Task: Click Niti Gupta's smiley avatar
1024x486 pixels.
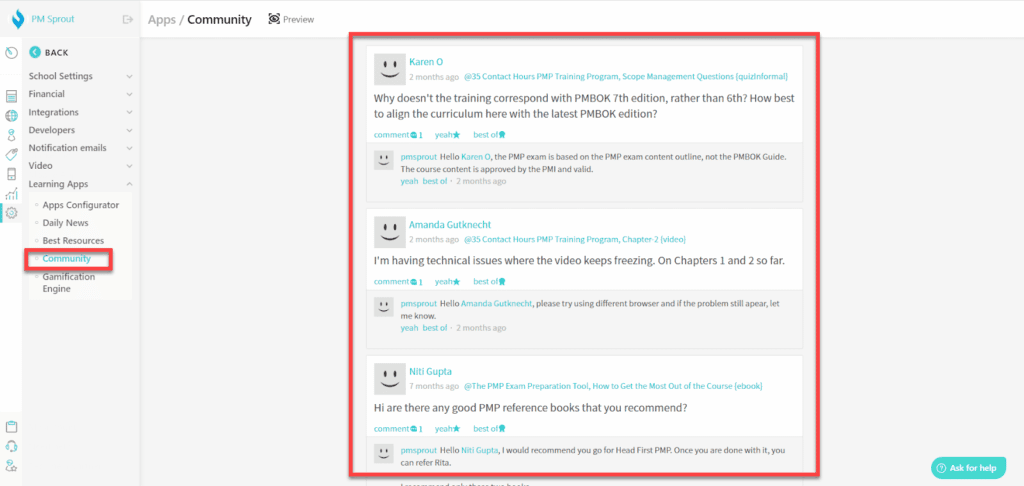Action: tap(390, 379)
